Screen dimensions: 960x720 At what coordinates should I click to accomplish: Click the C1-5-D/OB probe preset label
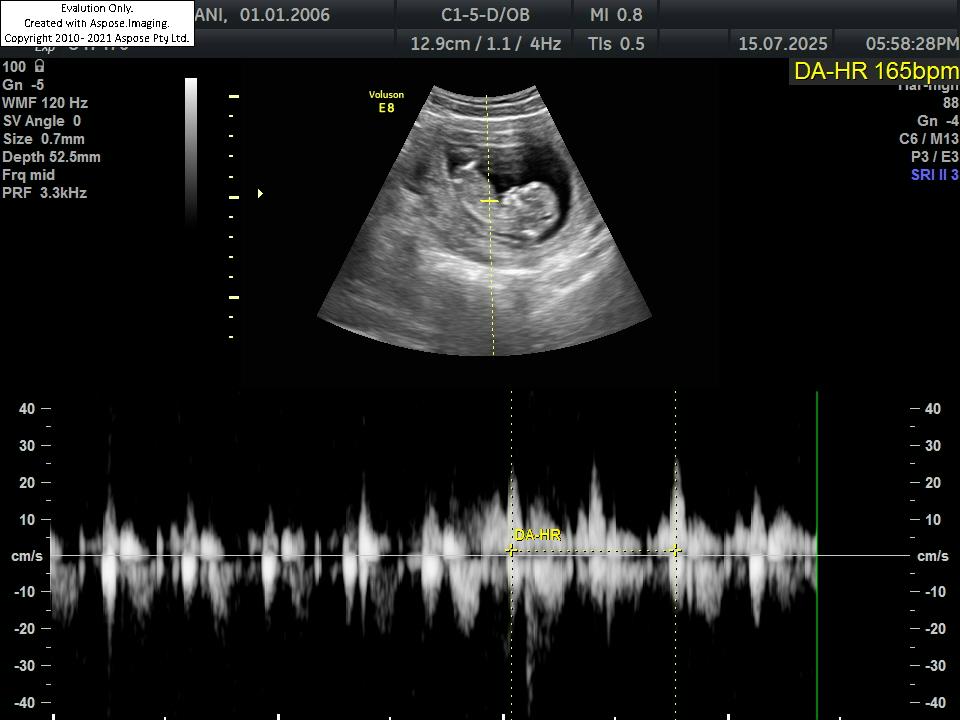485,15
